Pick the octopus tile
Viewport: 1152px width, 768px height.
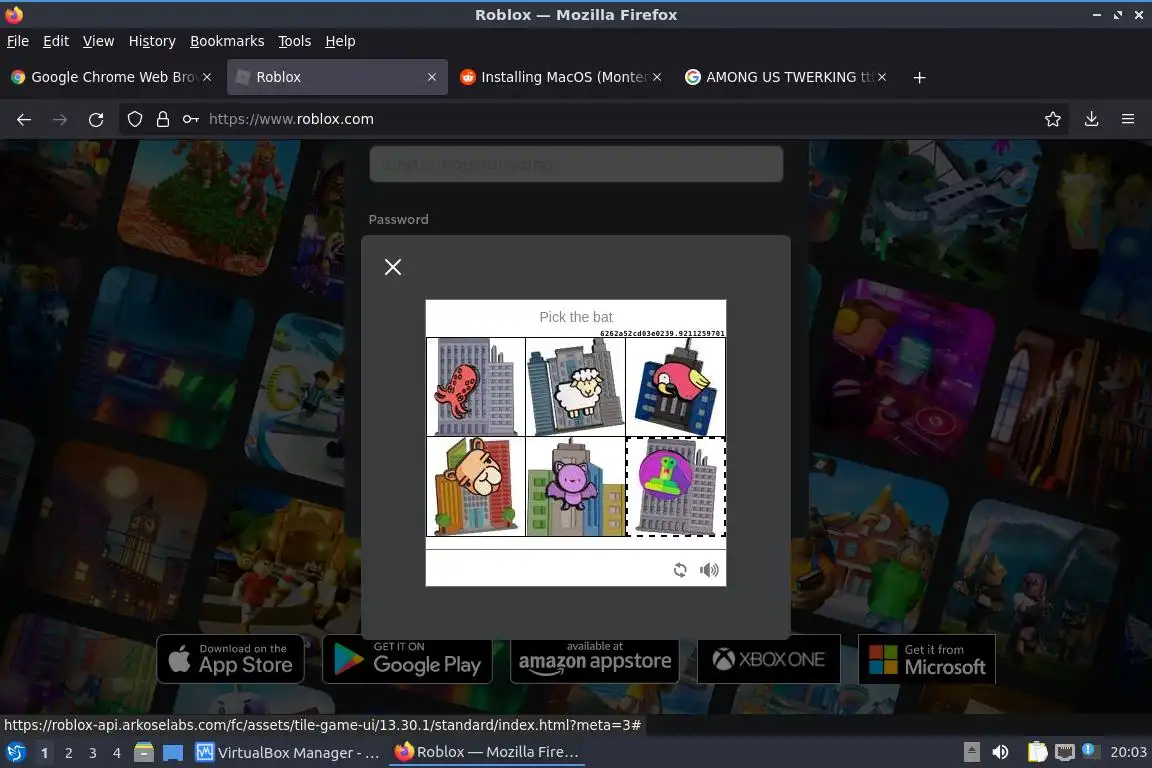pyautogui.click(x=476, y=387)
